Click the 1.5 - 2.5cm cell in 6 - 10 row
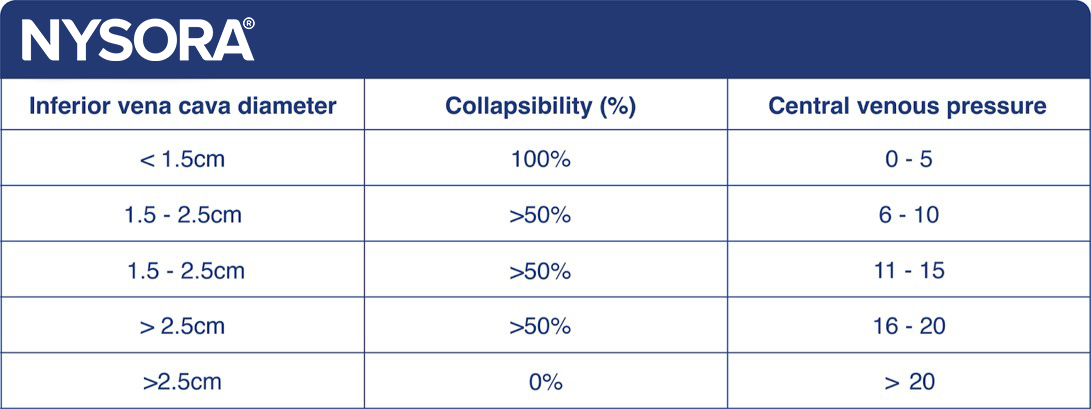This screenshot has height=409, width=1091. tap(182, 215)
